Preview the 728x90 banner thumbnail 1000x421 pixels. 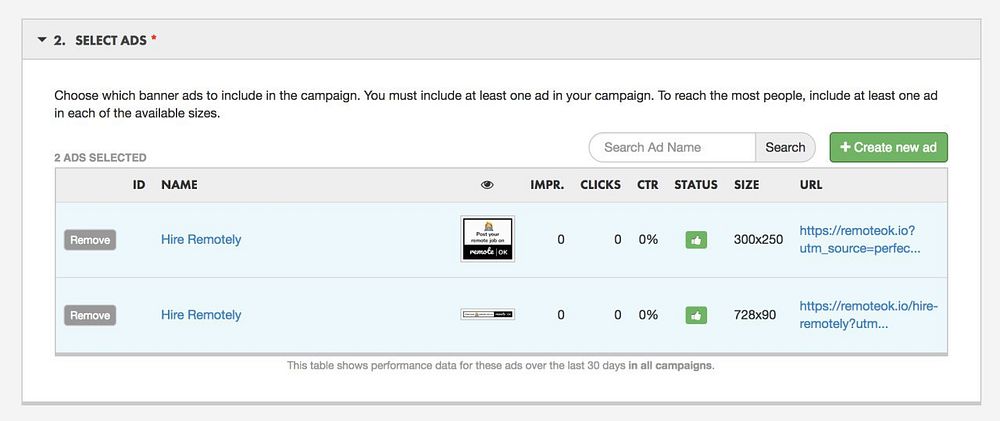coord(487,314)
